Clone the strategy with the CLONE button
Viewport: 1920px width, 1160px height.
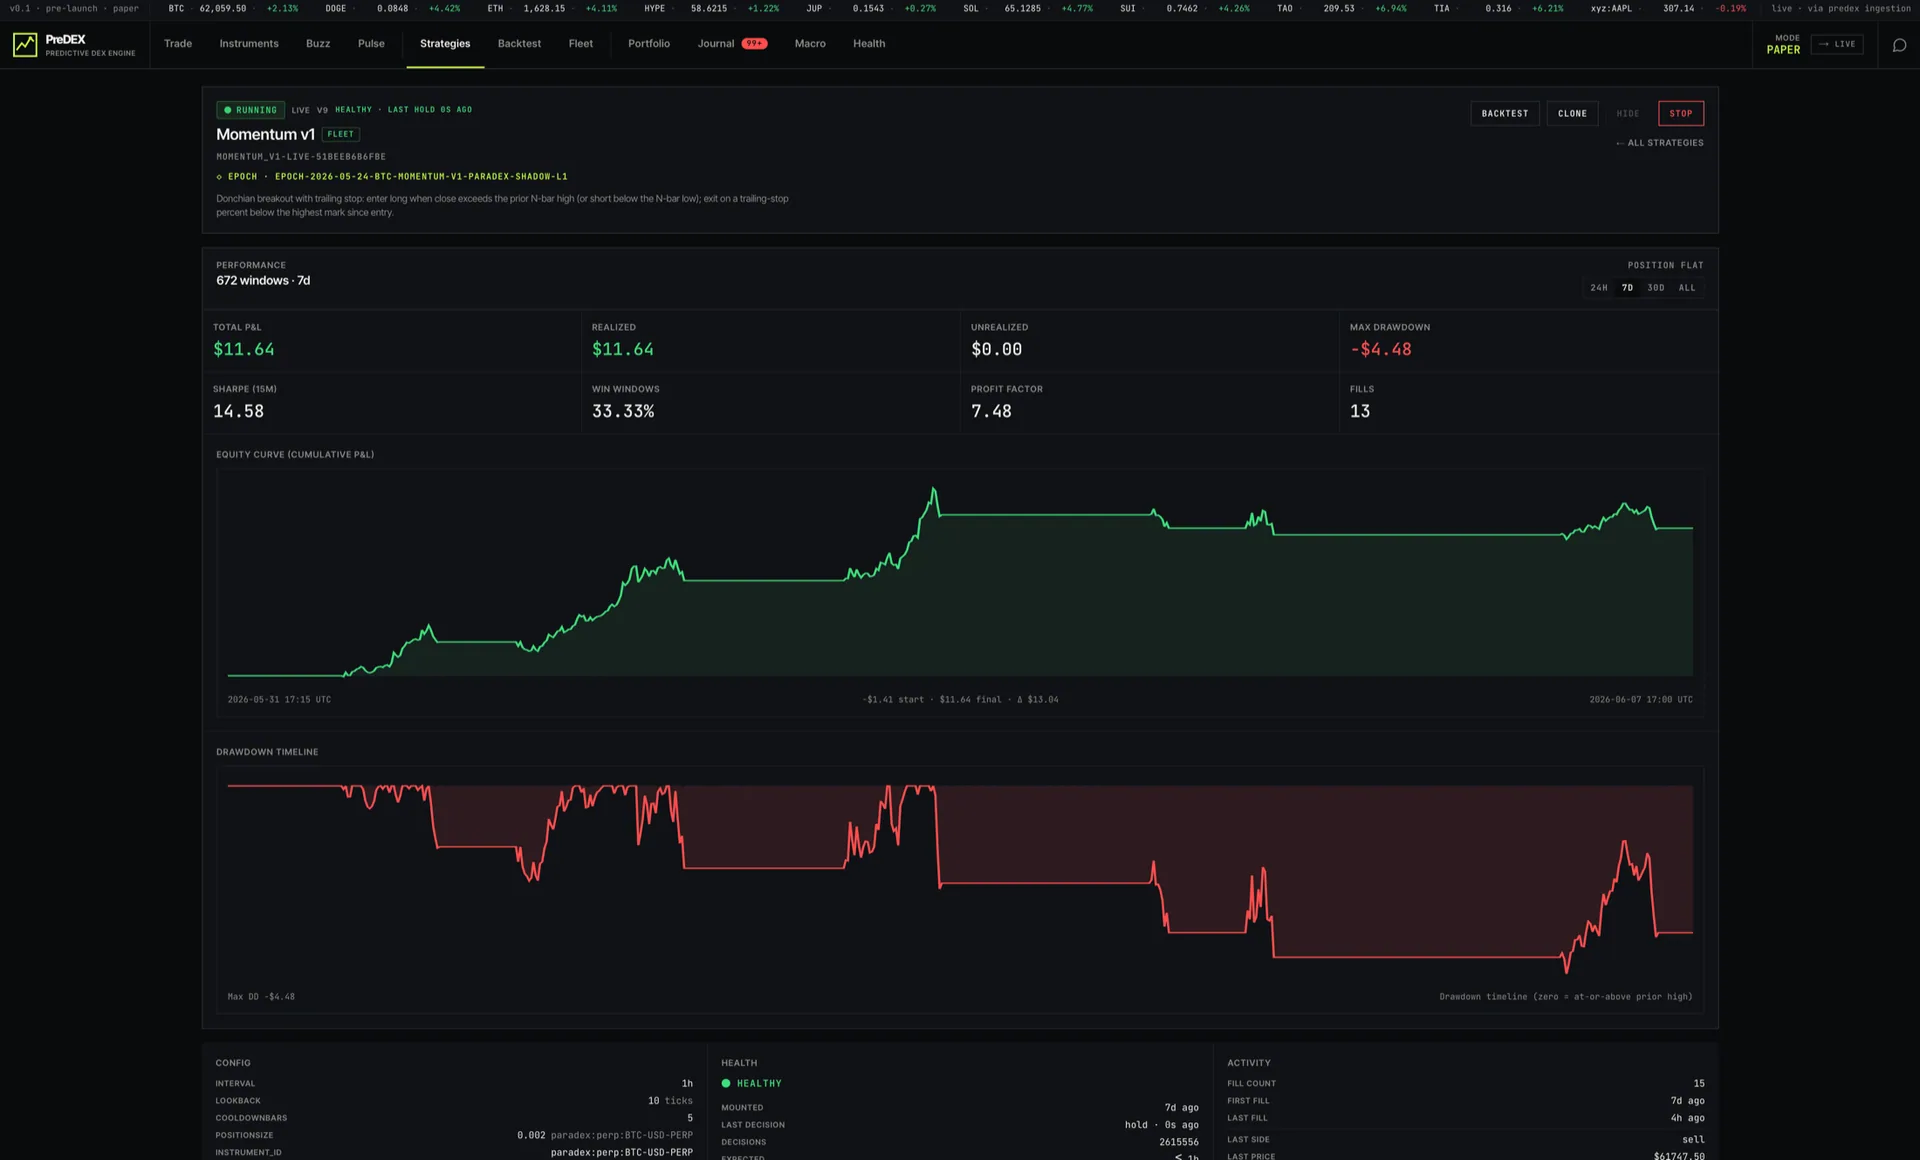[1572, 113]
